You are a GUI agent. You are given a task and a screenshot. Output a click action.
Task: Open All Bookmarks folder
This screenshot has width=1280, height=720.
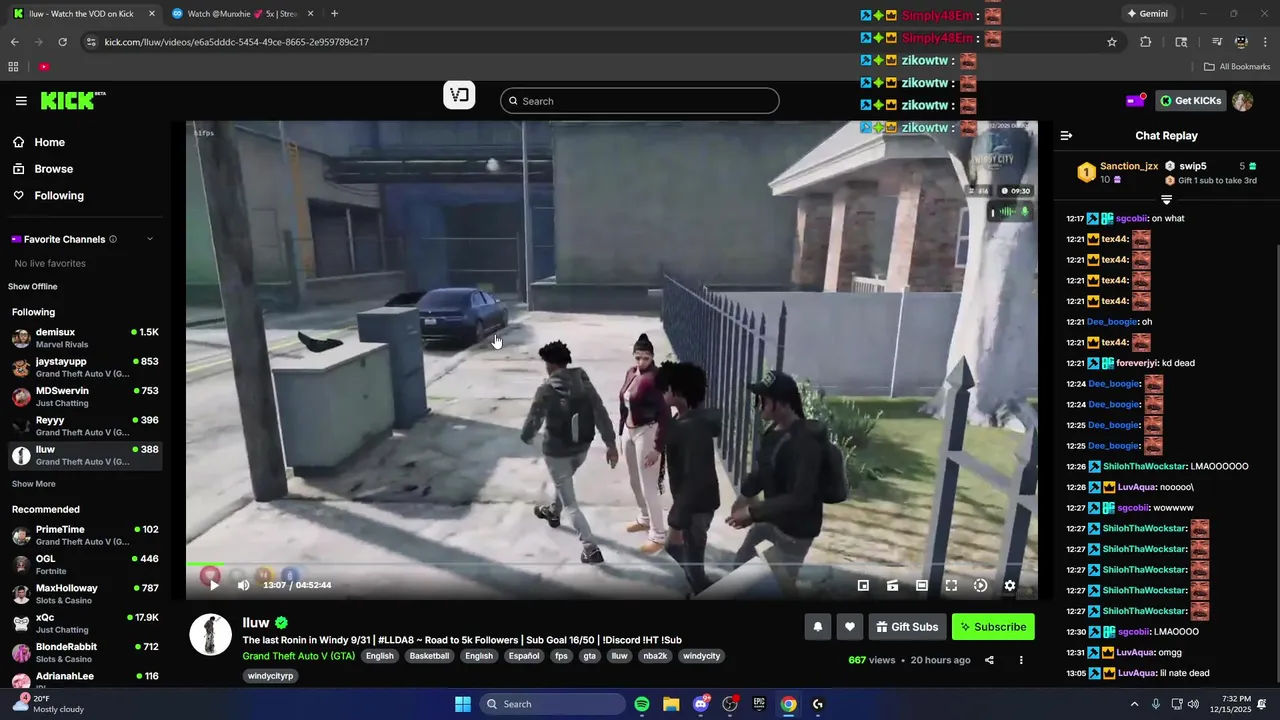(x=1236, y=67)
